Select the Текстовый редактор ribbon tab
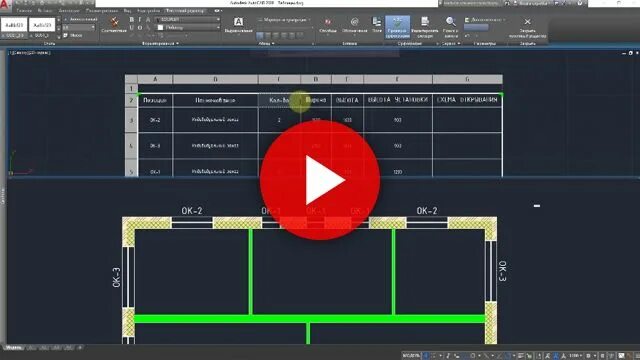This screenshot has width=640, height=360. pos(186,11)
